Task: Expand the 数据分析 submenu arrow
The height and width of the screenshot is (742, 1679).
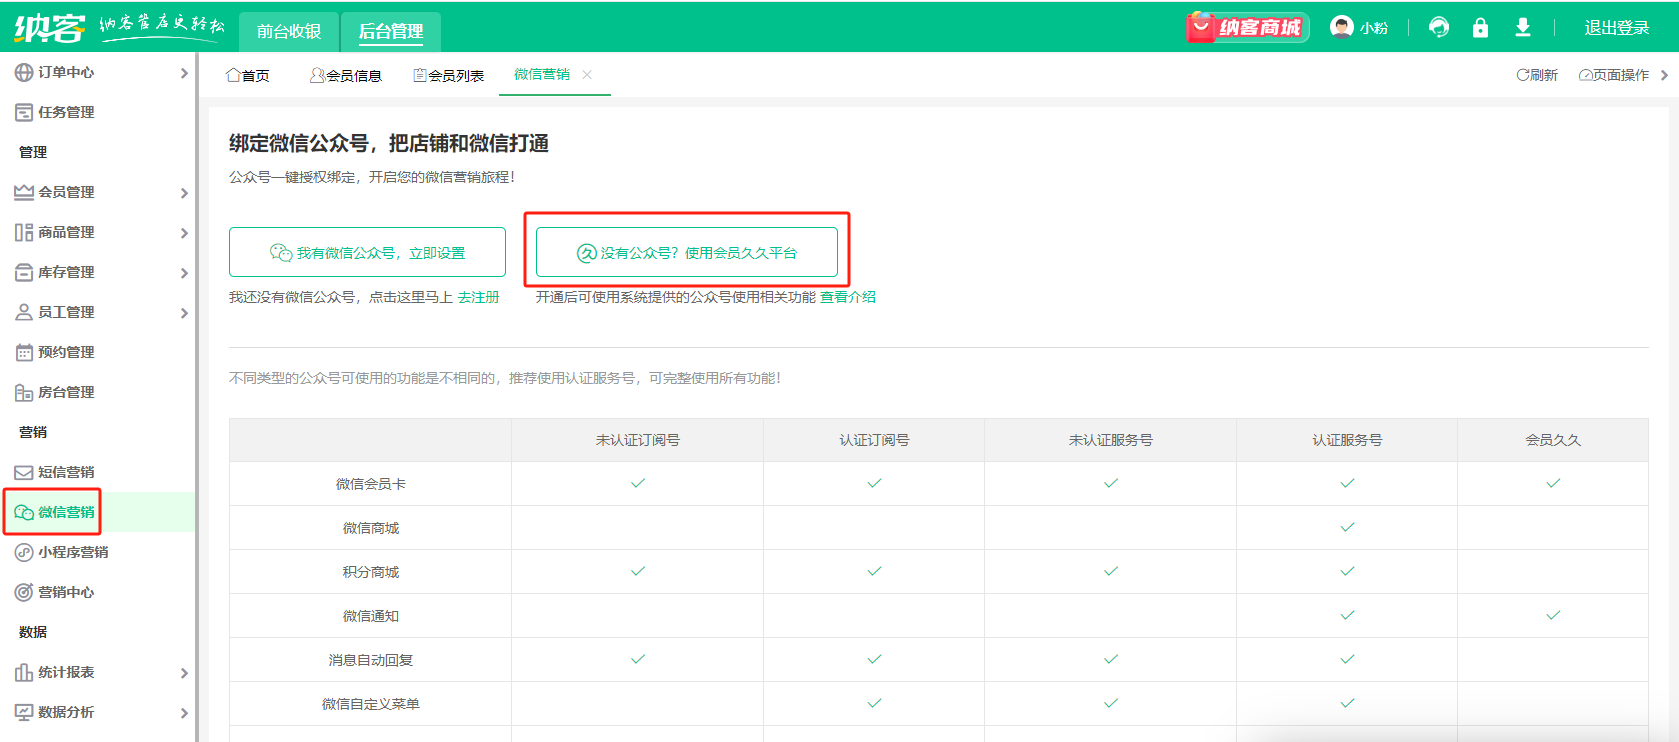Action: click(184, 713)
